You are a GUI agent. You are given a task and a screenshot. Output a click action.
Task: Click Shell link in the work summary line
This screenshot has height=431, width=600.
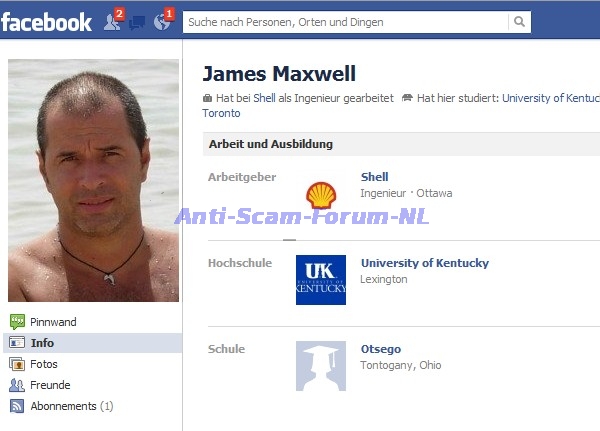pos(264,98)
